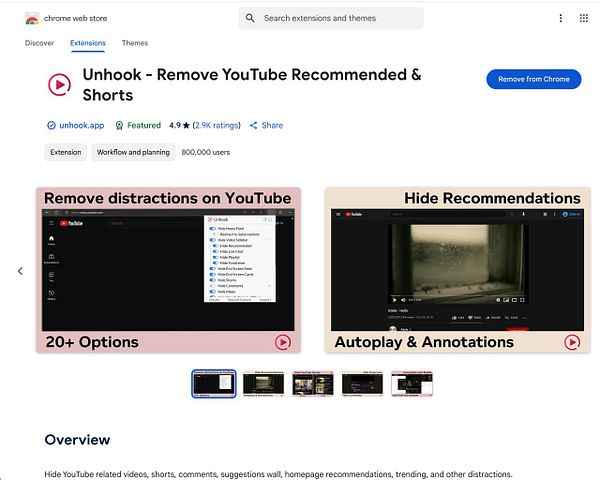Open the Google apps grid
This screenshot has width=600, height=480.
click(x=584, y=18)
